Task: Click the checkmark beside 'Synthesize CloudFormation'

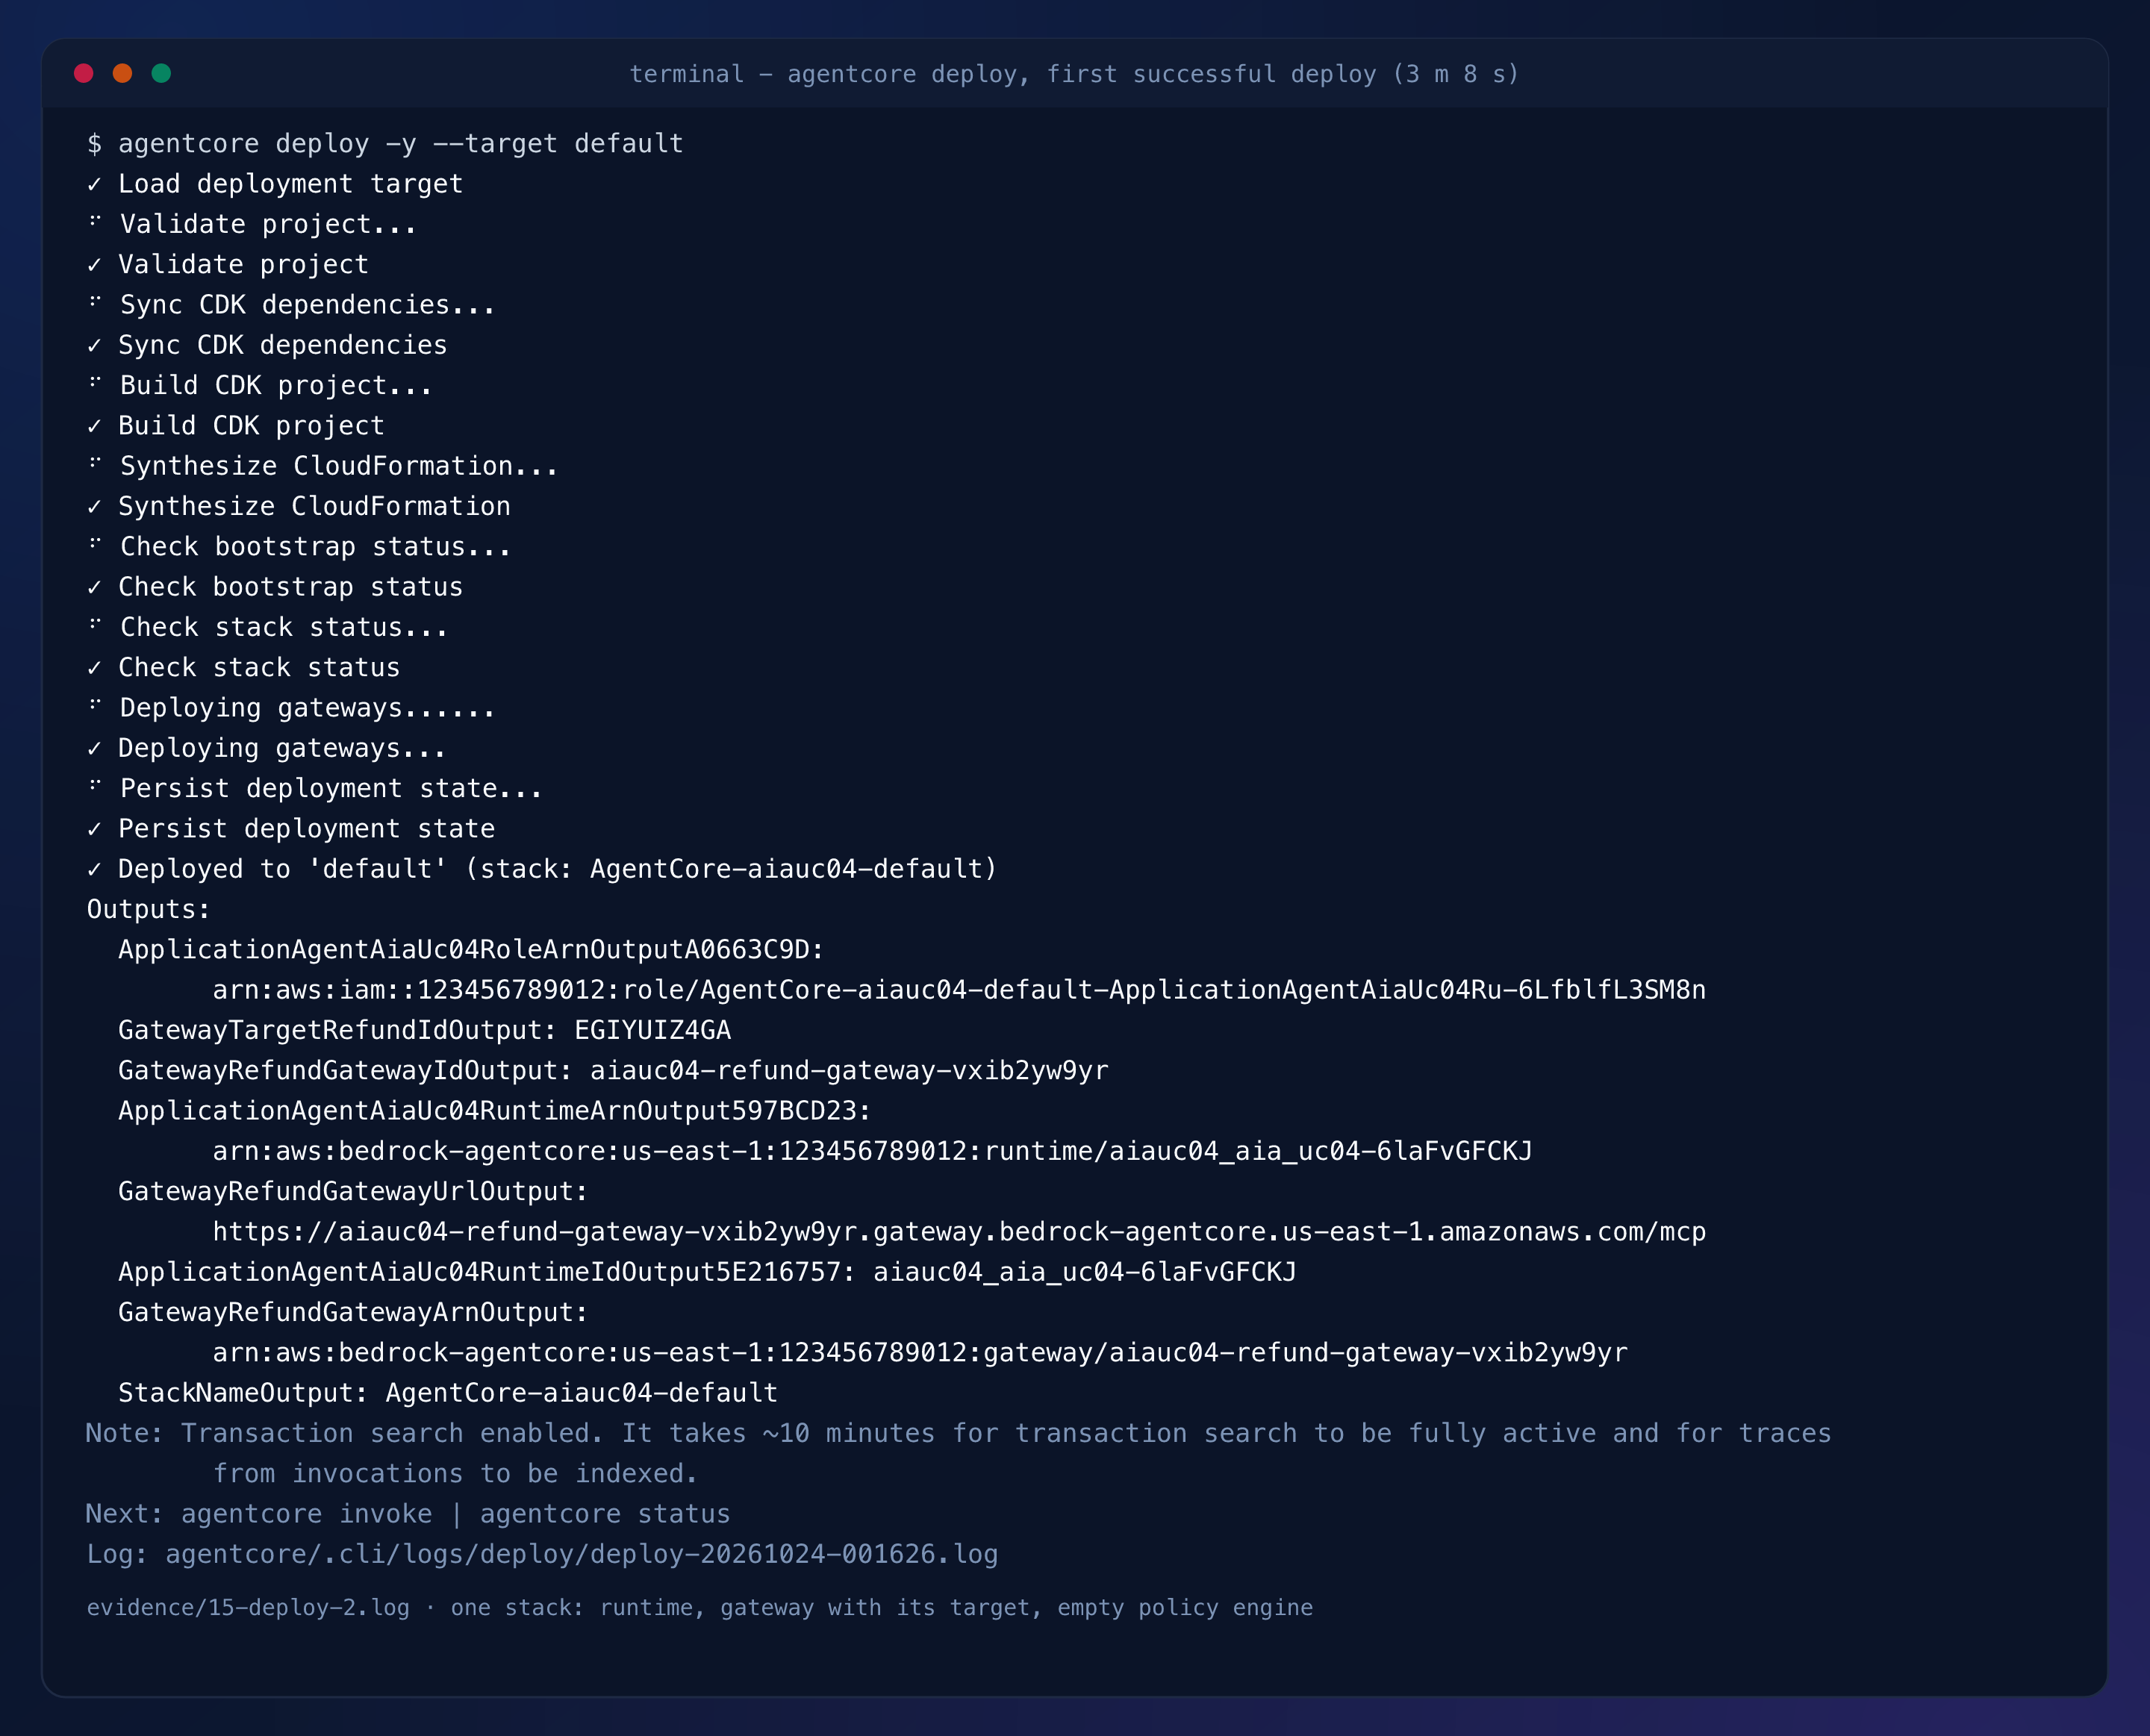Action: point(94,506)
